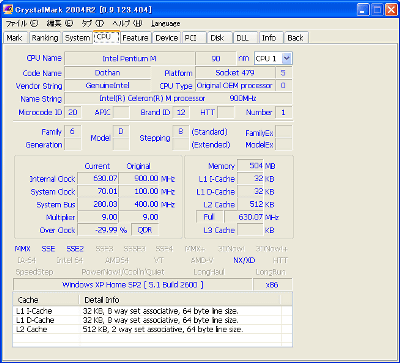Click the Detail Info column header
400x363 pixels.
[180, 300]
